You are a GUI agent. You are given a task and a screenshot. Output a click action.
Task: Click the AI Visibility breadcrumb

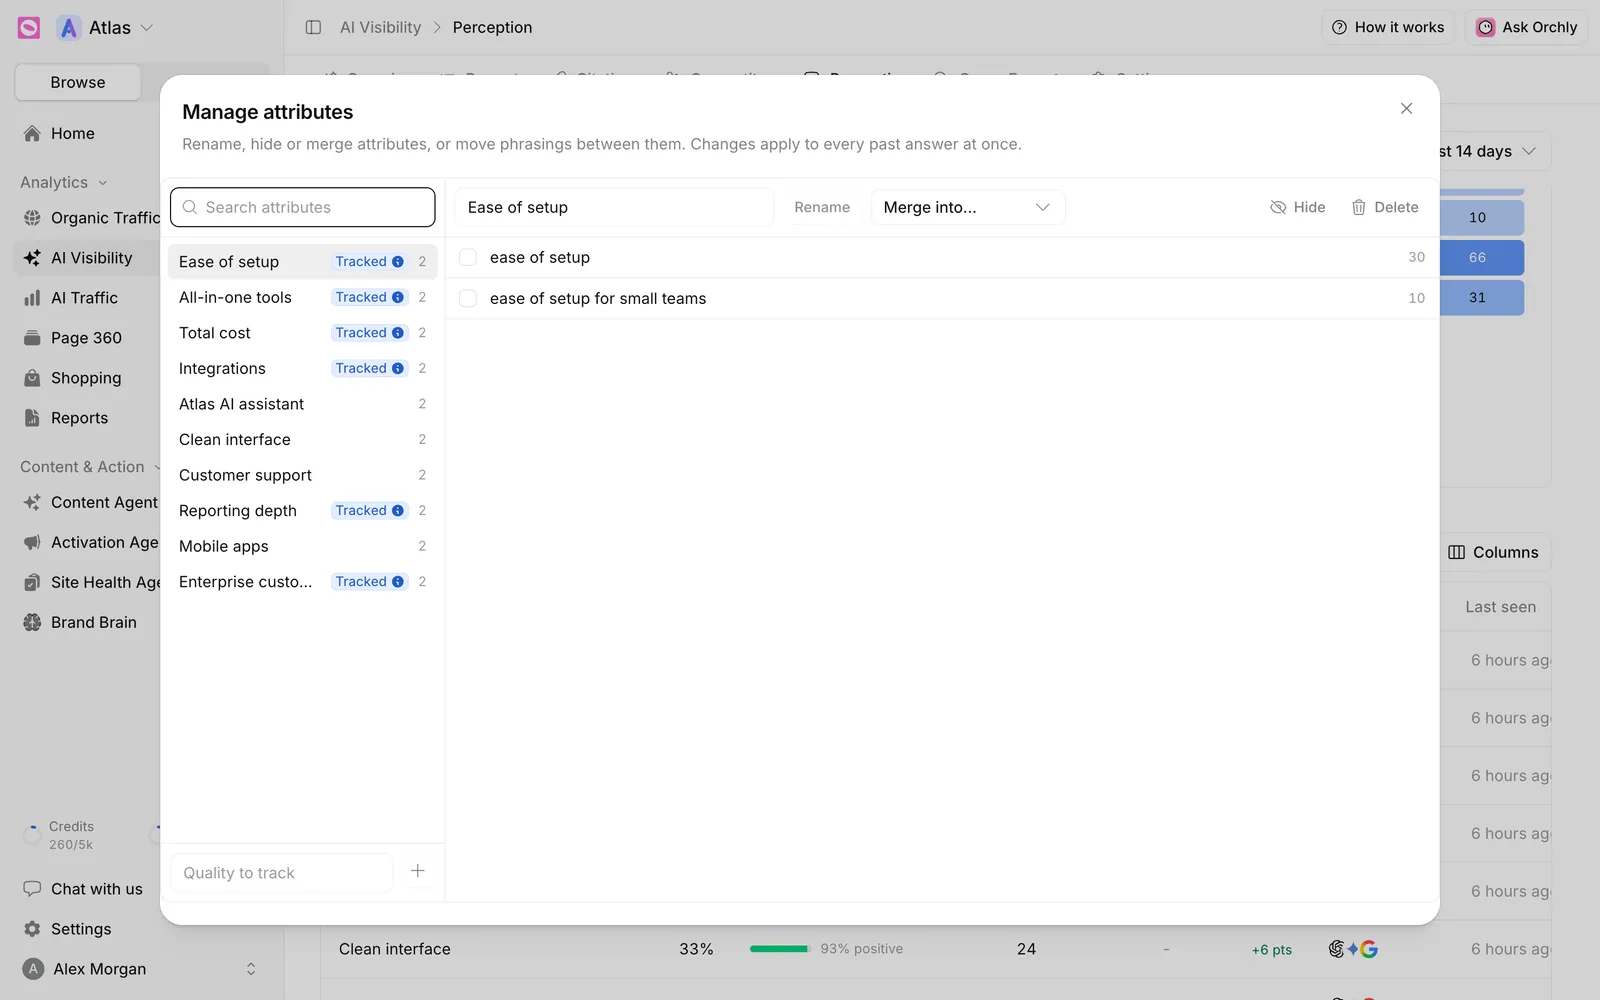[x=380, y=27]
